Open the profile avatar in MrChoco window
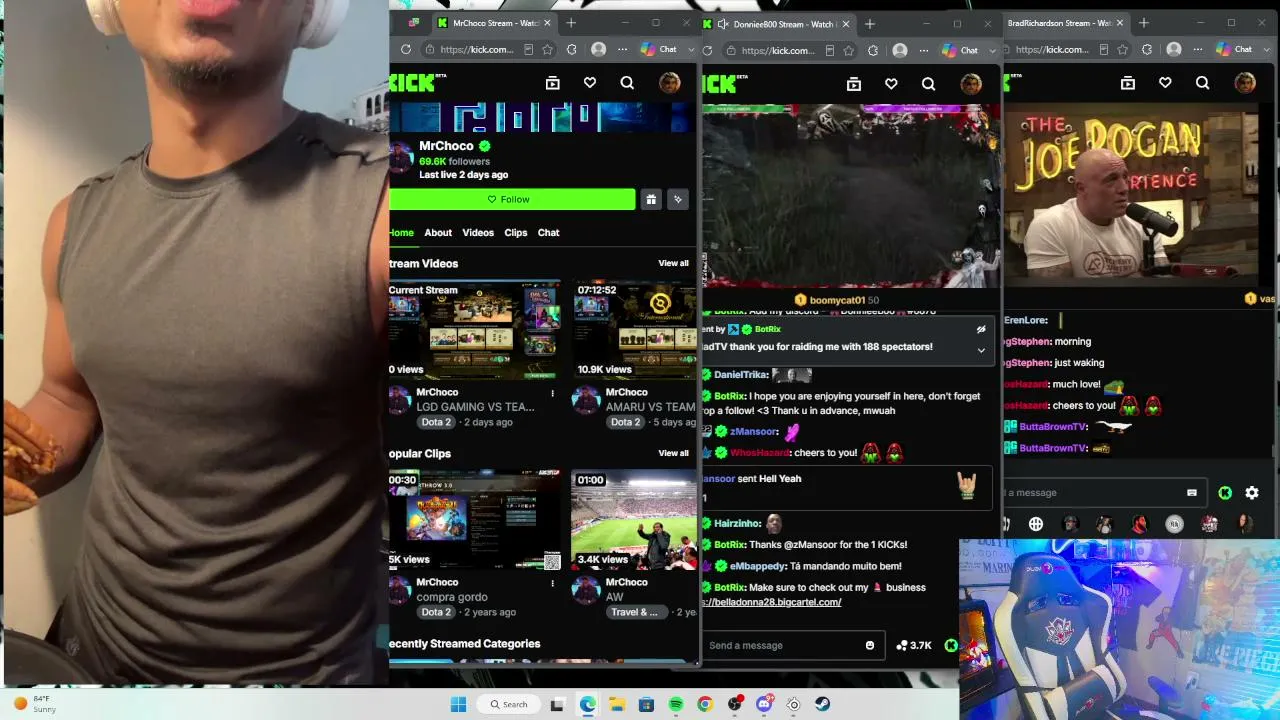The image size is (1280, 720). point(669,84)
